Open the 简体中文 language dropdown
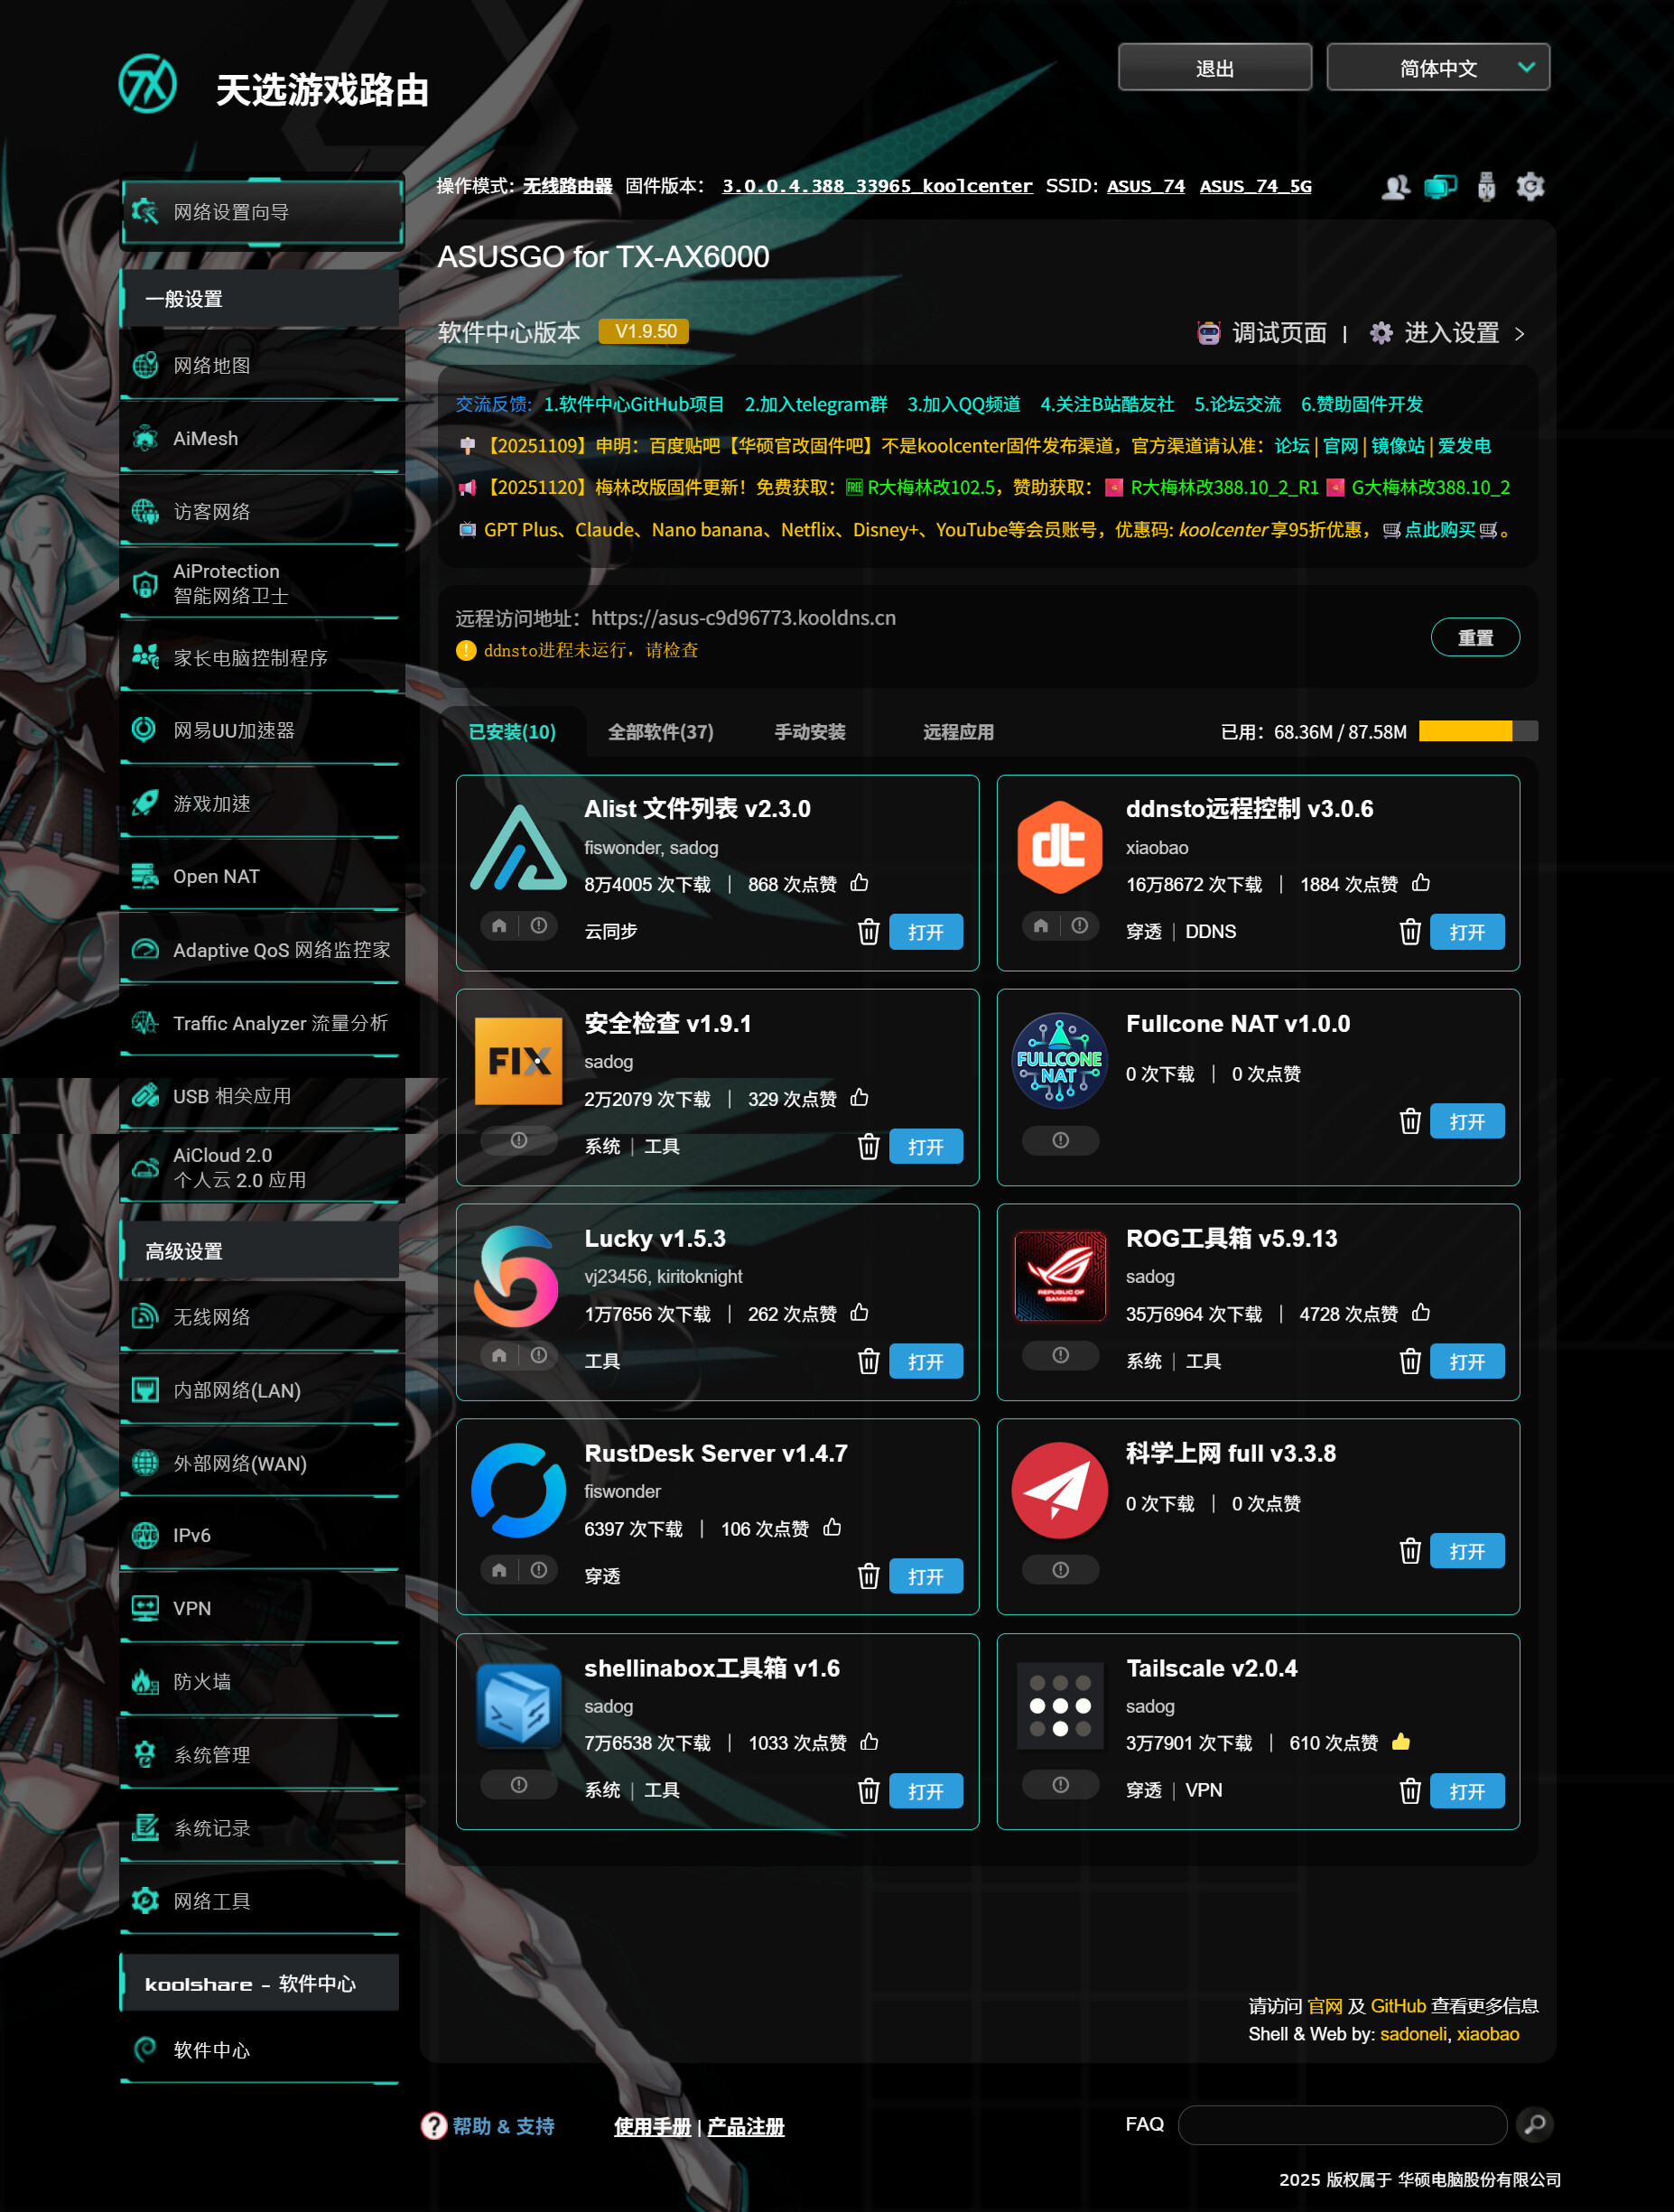Viewport: 1674px width, 2212px height. (x=1437, y=68)
